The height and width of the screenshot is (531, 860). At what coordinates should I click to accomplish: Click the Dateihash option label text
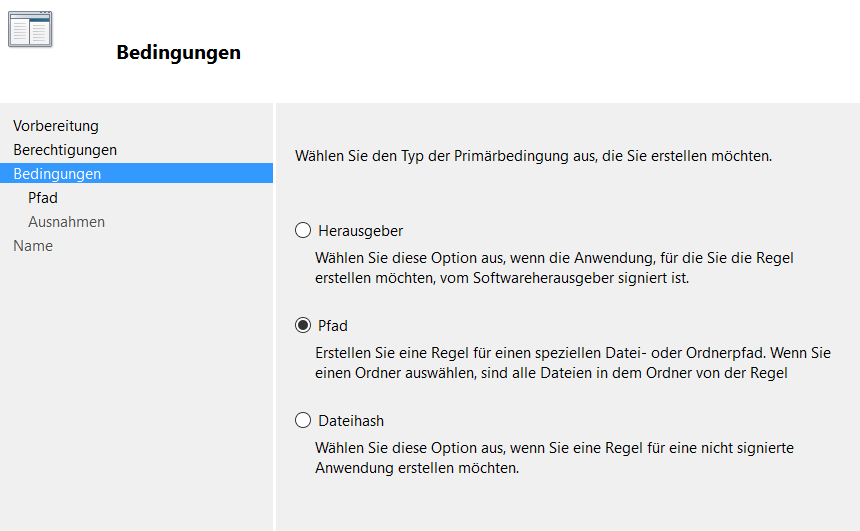tap(351, 421)
